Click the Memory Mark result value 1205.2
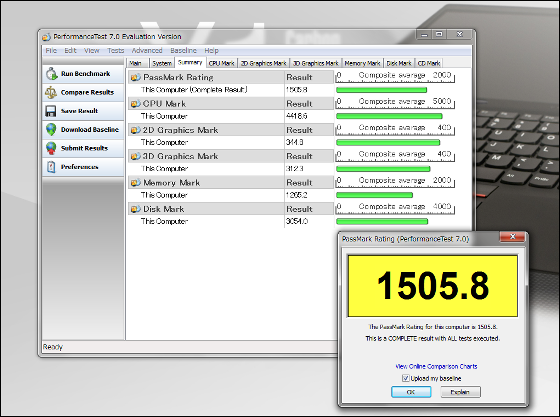Screen dimensions: 560x417 pos(296,195)
